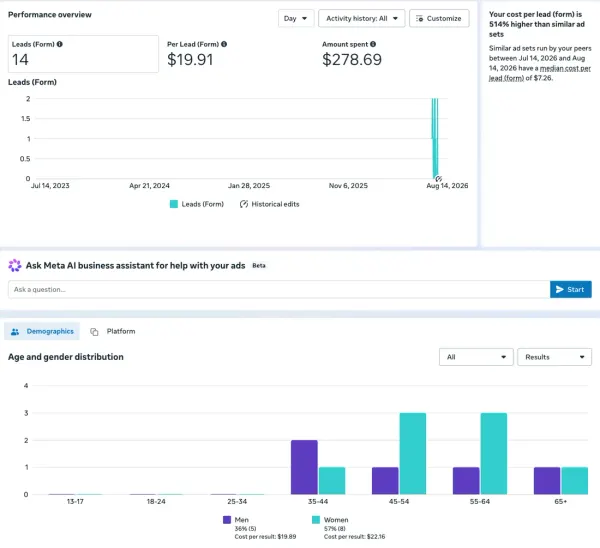Click the Amount spent info icon

click(373, 44)
